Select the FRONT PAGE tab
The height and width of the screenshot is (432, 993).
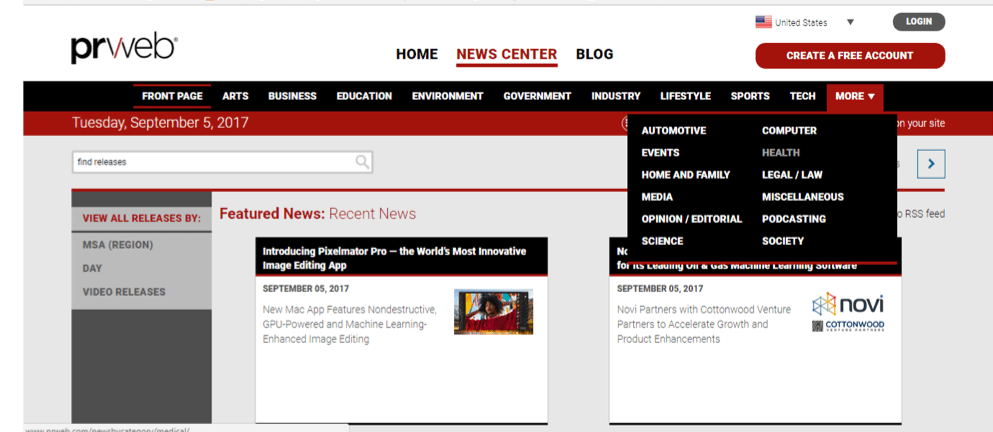[x=172, y=96]
